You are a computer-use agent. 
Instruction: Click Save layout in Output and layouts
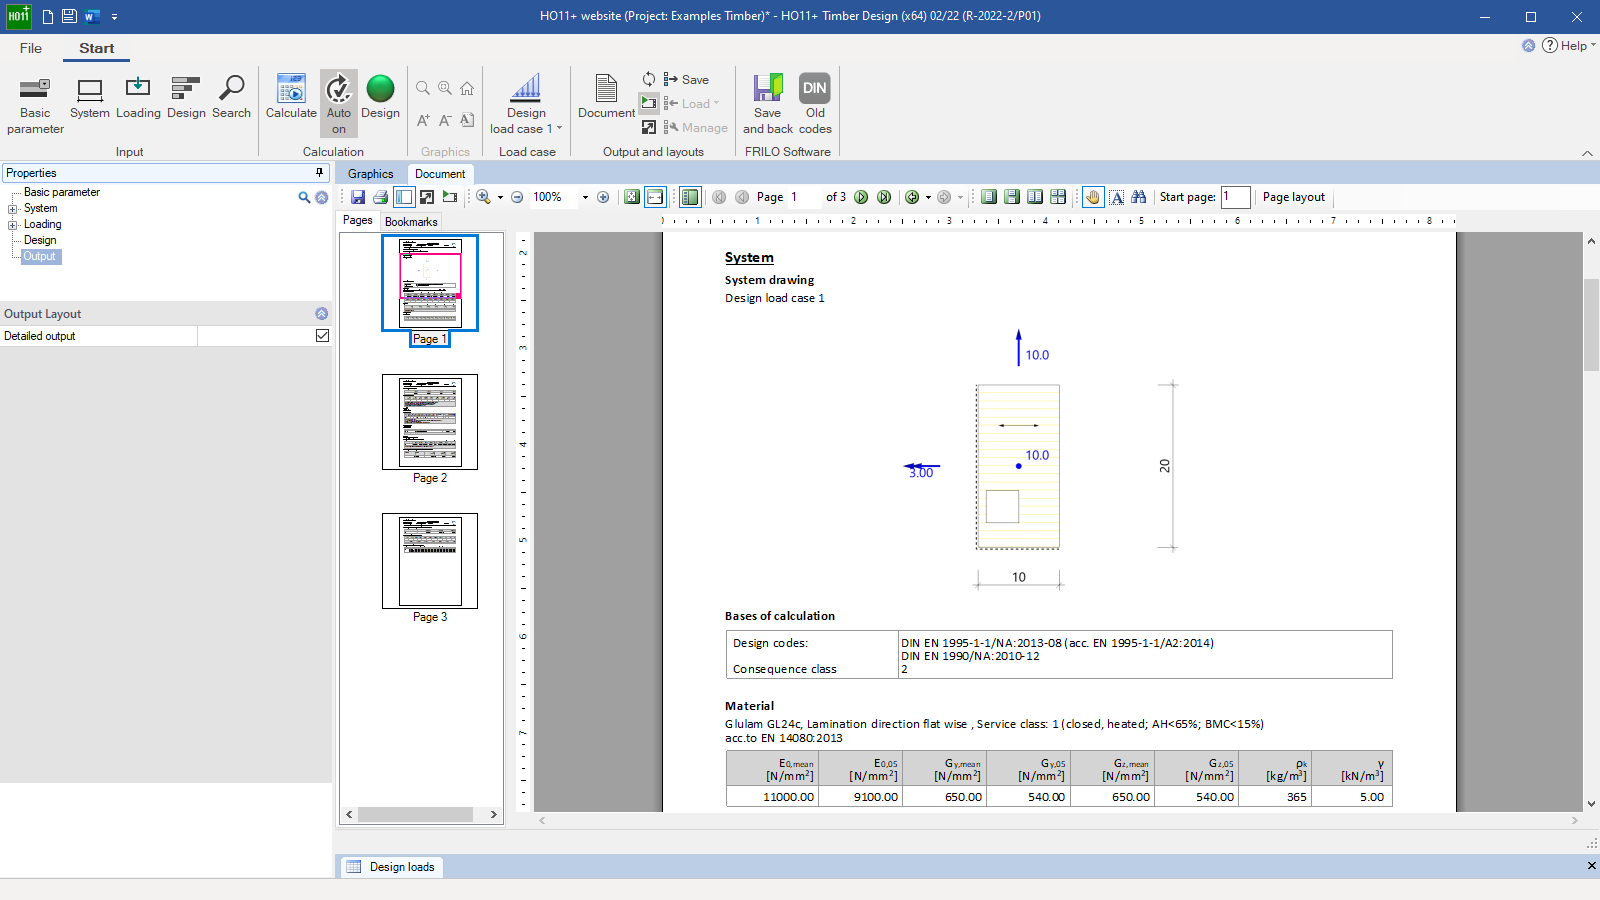[x=686, y=80]
